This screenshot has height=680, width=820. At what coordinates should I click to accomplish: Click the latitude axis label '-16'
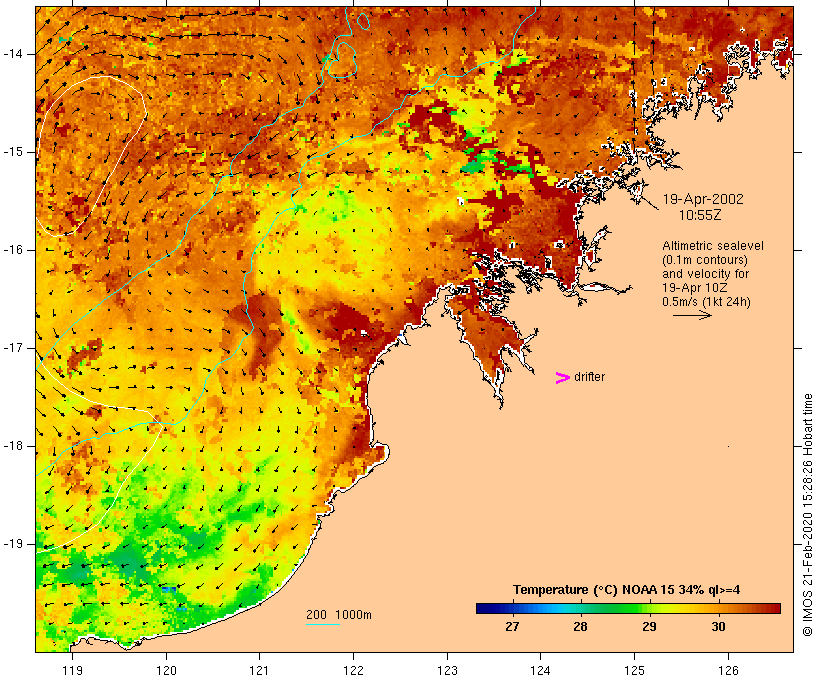[13, 250]
